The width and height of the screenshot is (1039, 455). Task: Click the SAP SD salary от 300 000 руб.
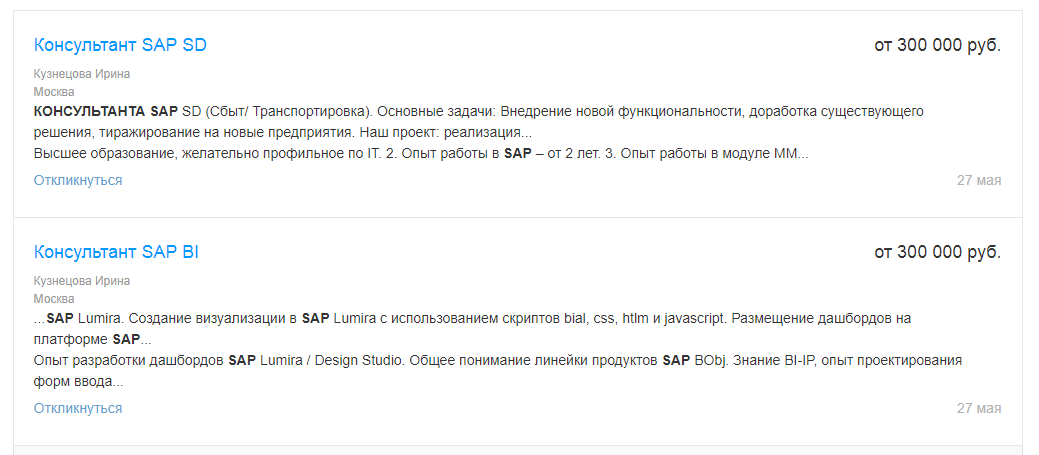937,45
